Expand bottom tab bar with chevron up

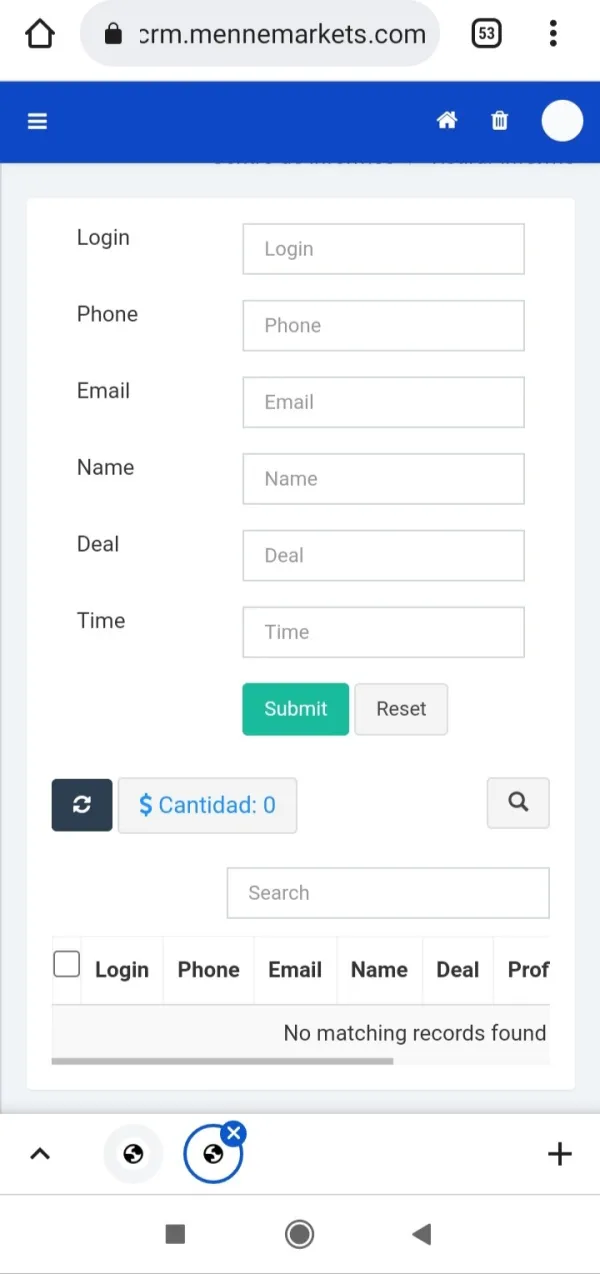(x=40, y=1154)
